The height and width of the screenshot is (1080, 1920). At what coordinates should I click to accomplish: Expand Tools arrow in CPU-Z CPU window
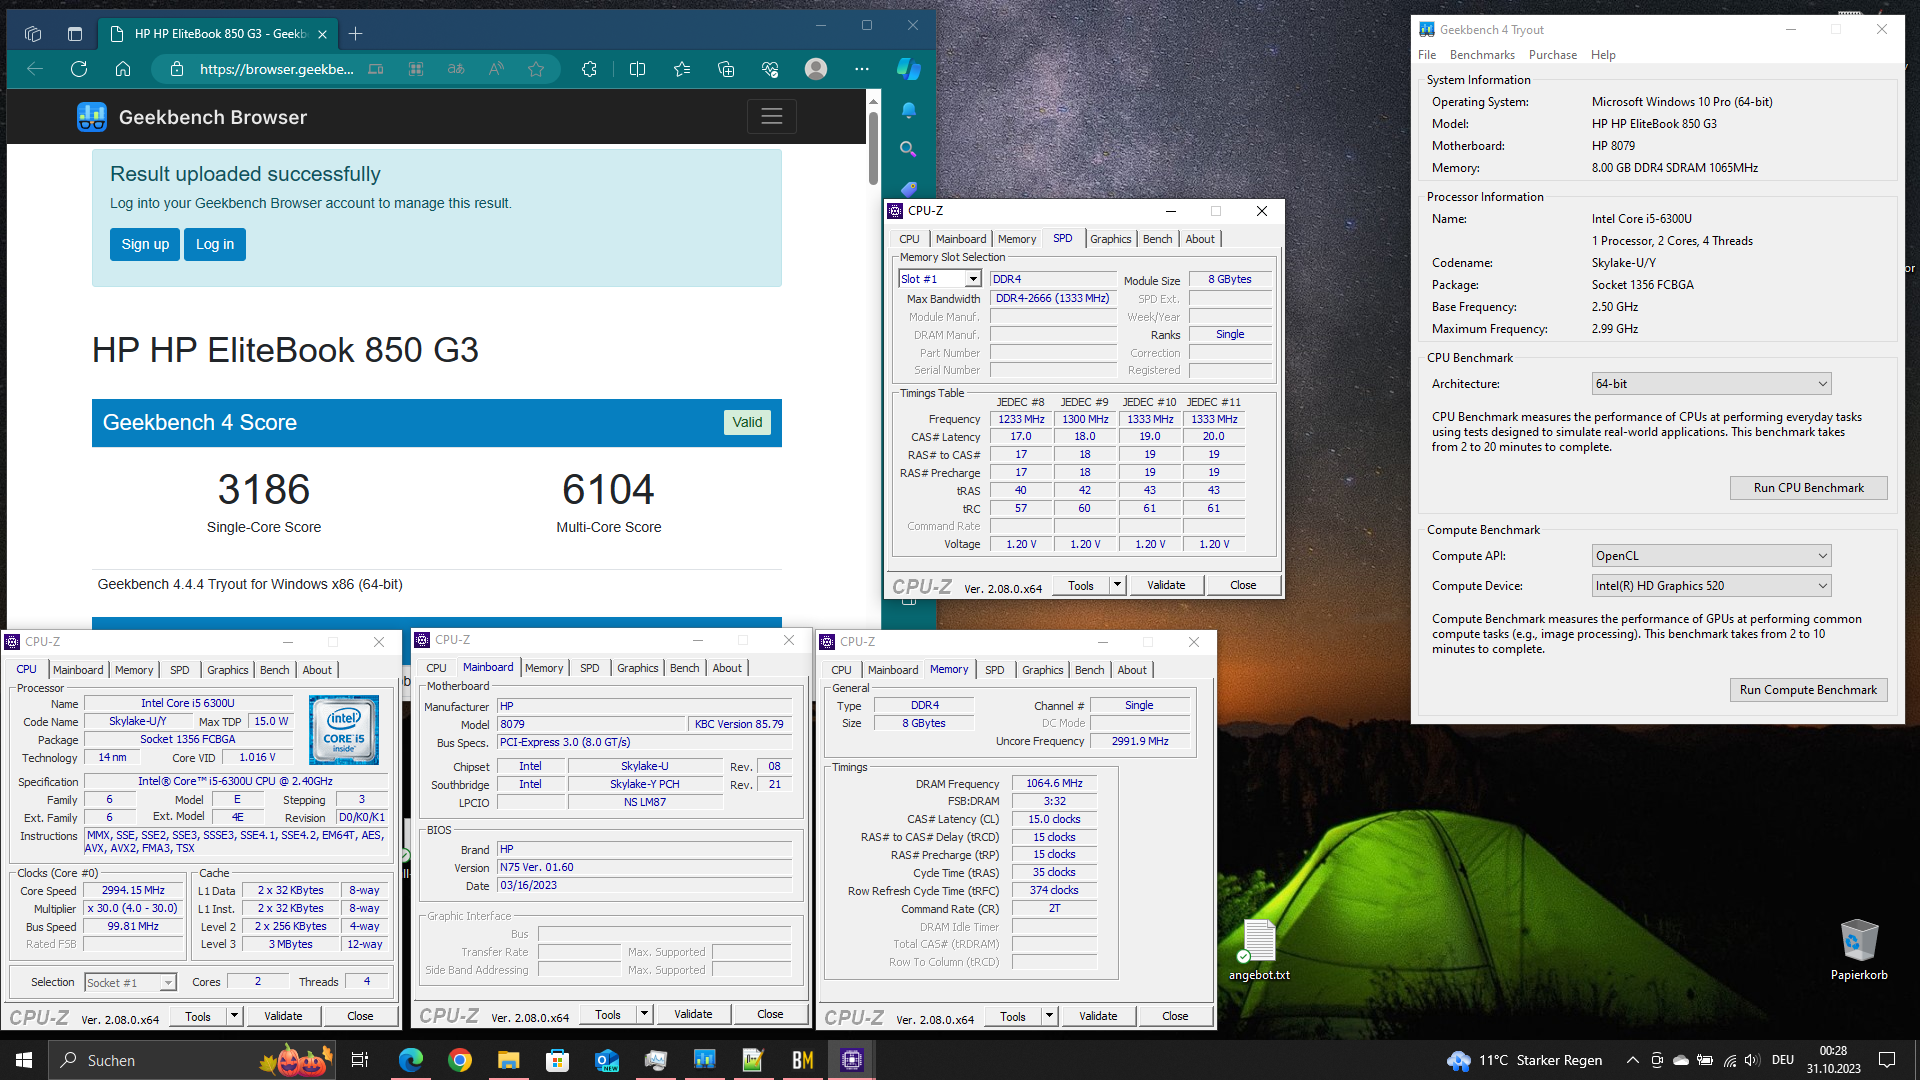click(x=234, y=1016)
